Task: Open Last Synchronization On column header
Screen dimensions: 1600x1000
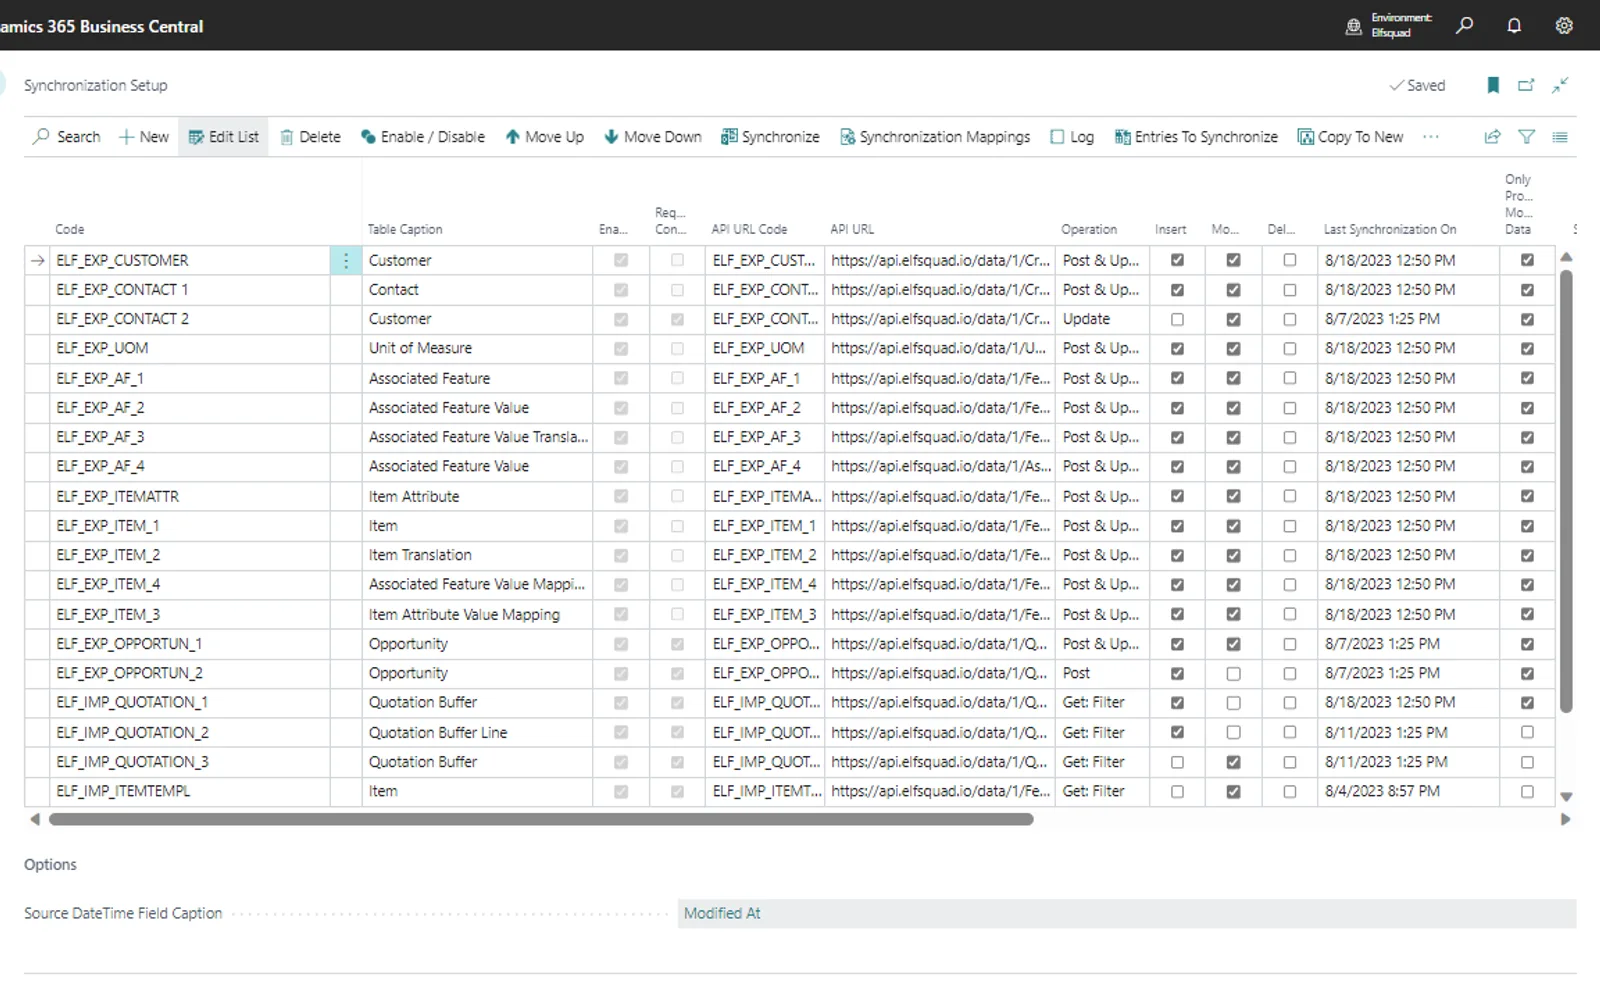Action: 1390,229
